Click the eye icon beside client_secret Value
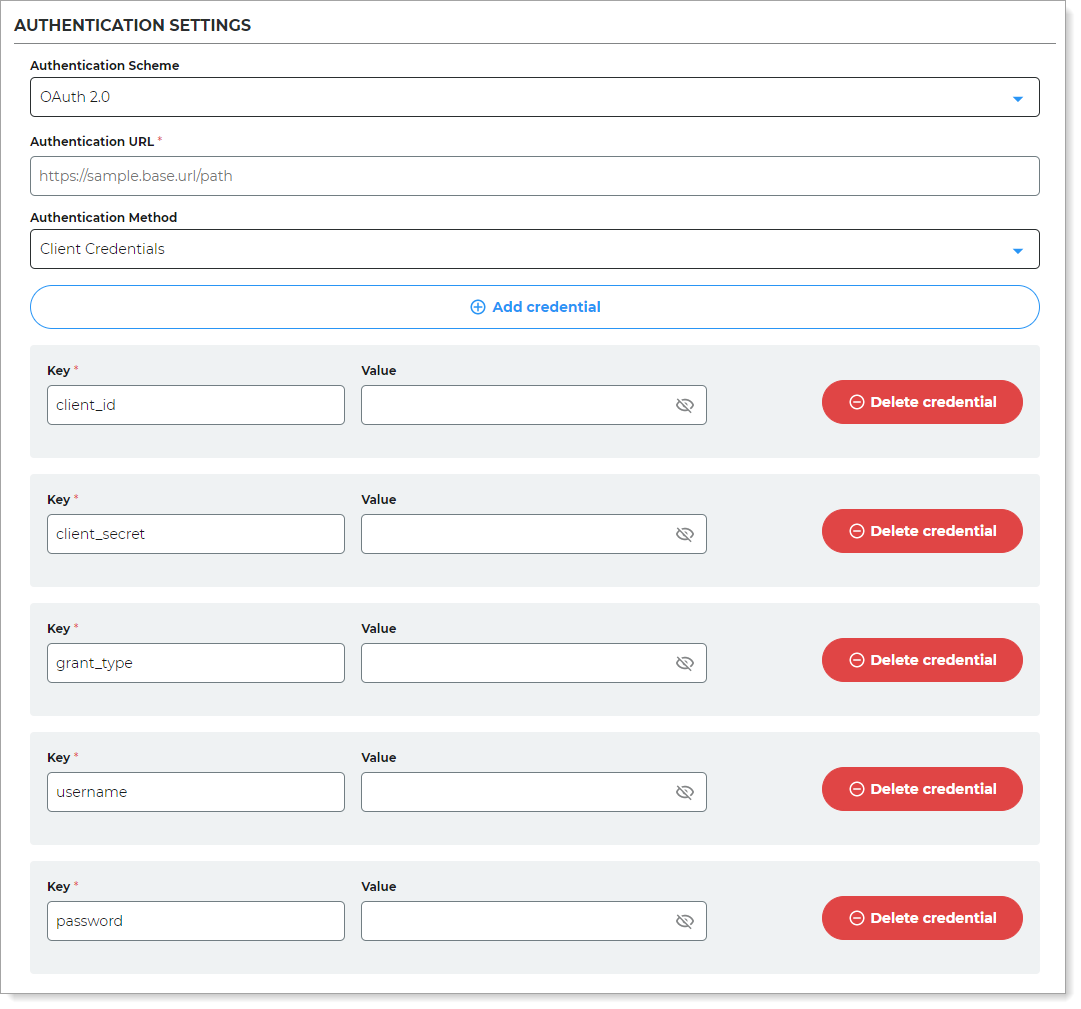 pos(685,534)
